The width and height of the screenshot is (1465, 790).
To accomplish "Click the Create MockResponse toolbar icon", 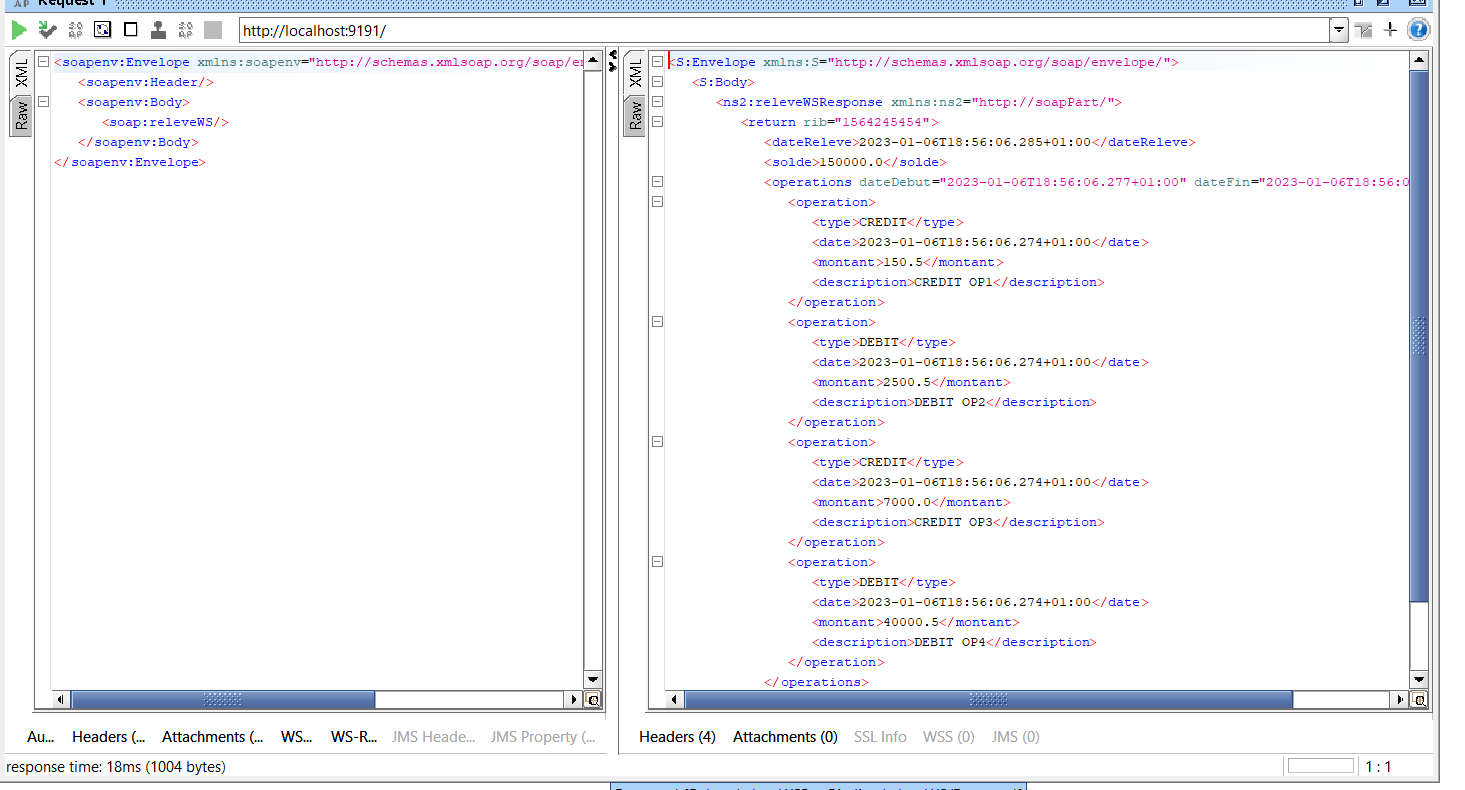I will [x=75, y=30].
